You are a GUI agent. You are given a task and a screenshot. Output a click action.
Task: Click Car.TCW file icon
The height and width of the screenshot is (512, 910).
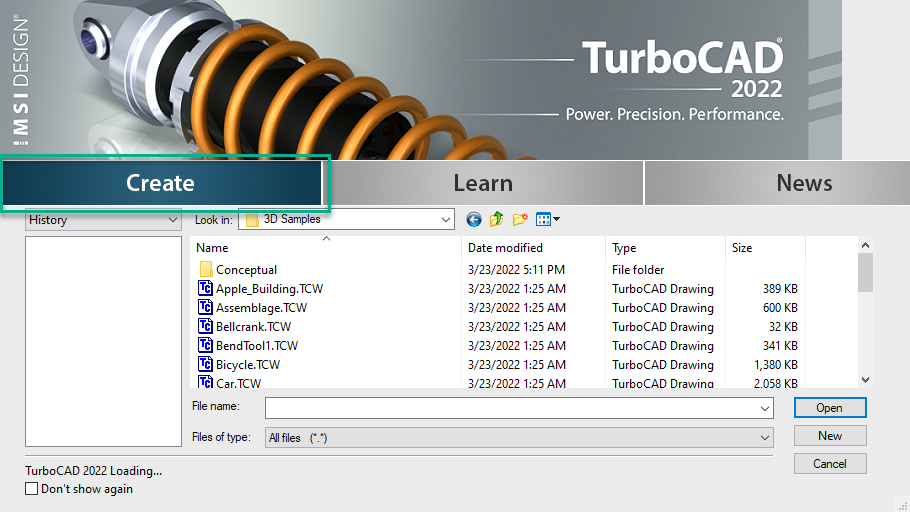(x=205, y=382)
